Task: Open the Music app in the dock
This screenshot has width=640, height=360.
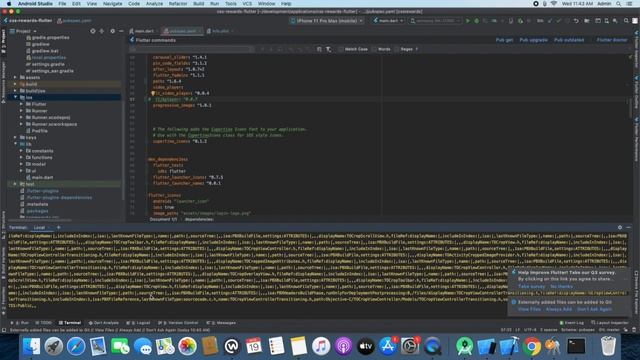Action: 321,346
